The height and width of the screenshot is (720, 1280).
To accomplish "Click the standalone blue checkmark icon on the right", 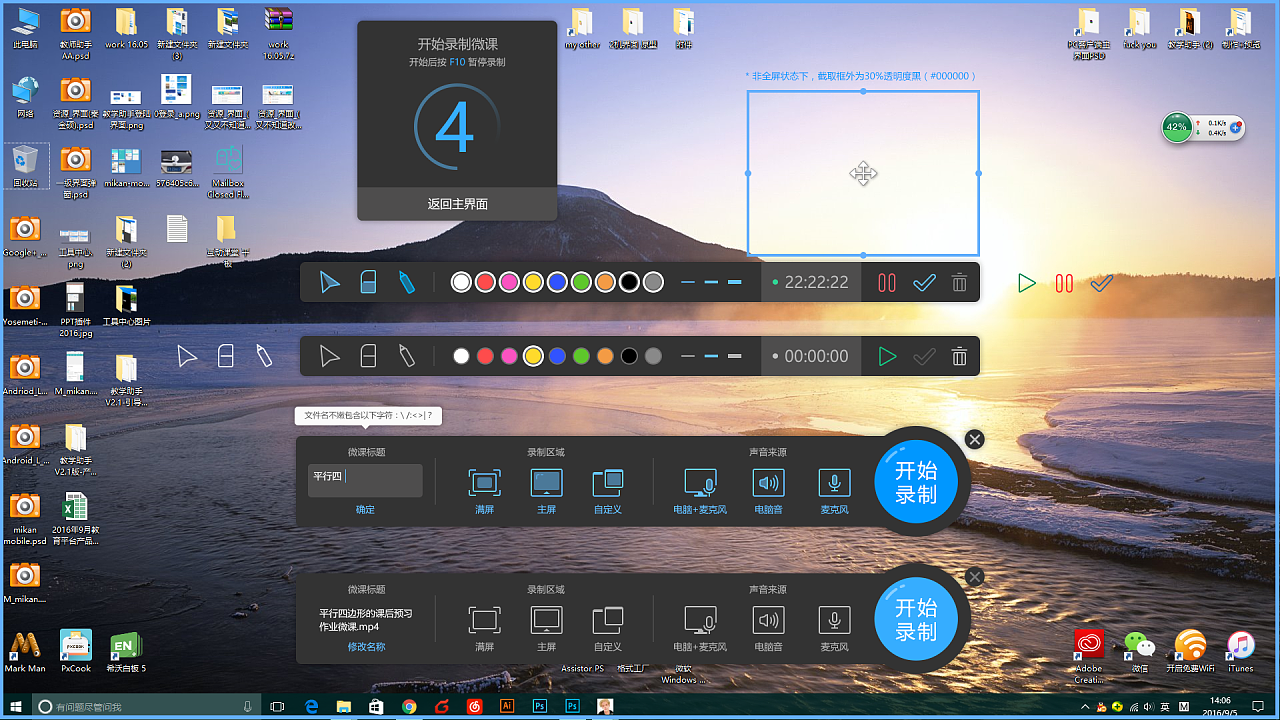I will click(x=1102, y=283).
